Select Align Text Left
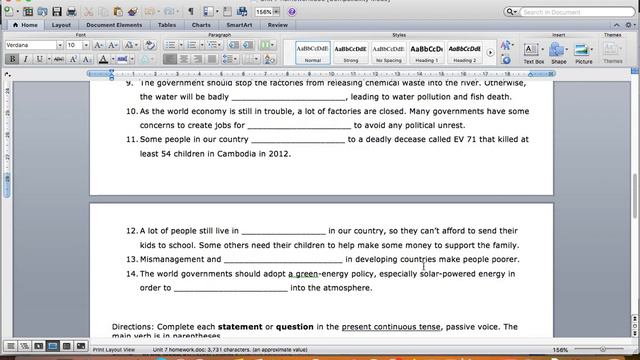 pos(170,59)
